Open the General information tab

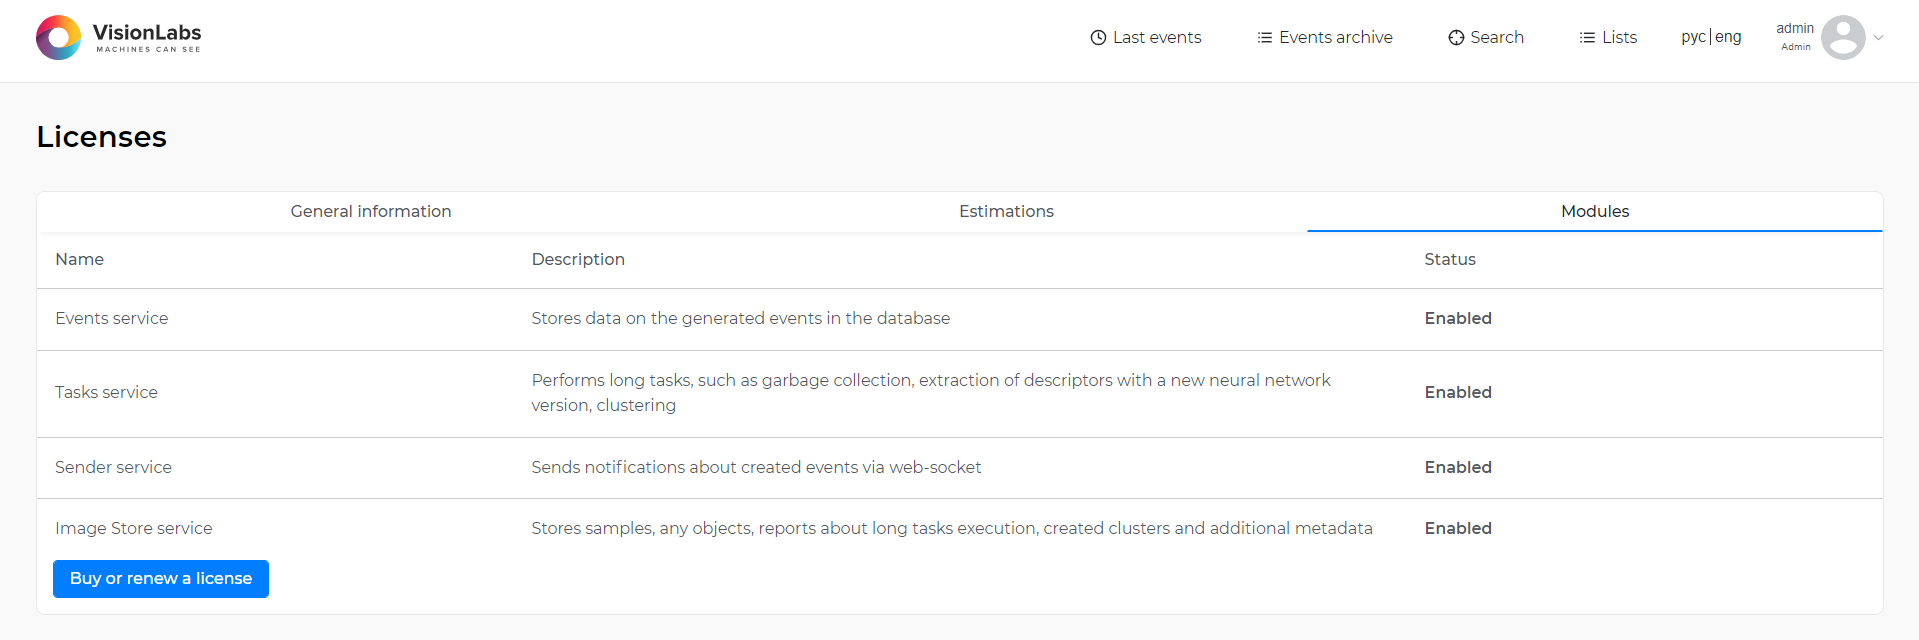(371, 211)
